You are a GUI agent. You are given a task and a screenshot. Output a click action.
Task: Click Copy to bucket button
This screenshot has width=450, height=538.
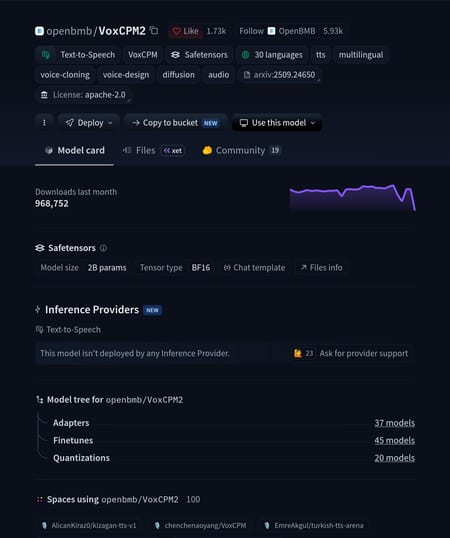pyautogui.click(x=175, y=123)
